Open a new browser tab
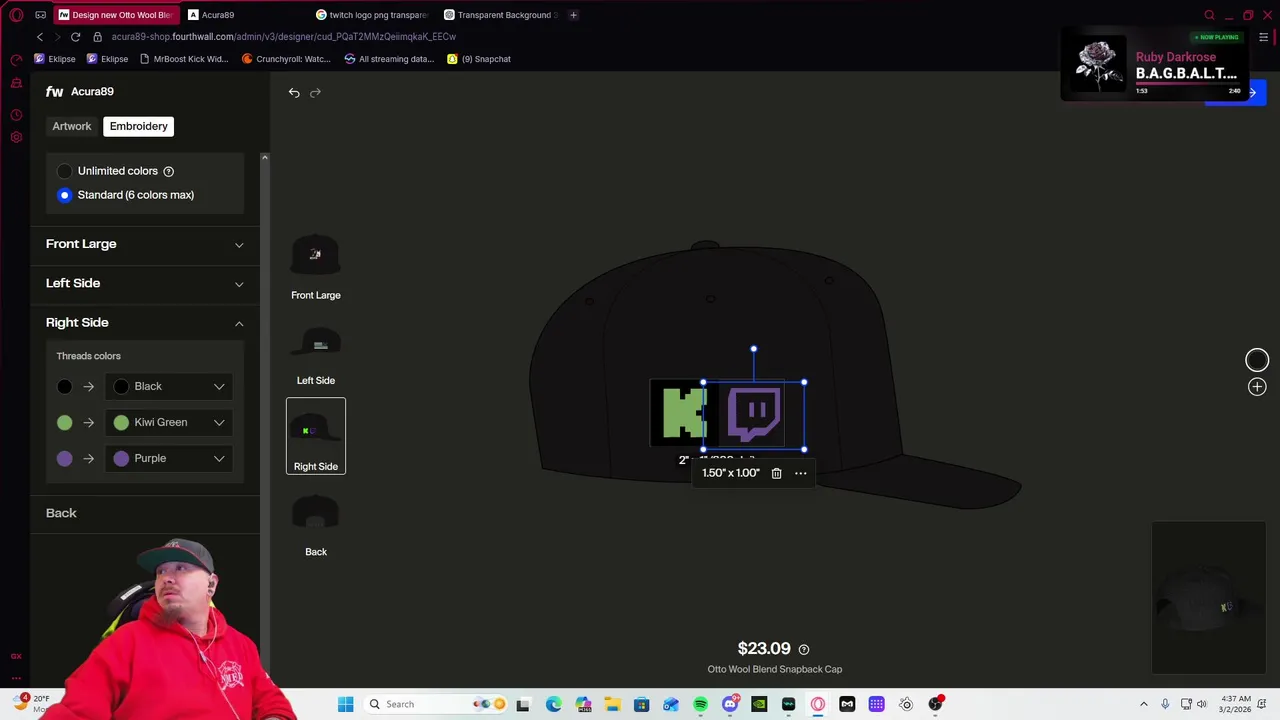This screenshot has height=720, width=1280. 573,15
